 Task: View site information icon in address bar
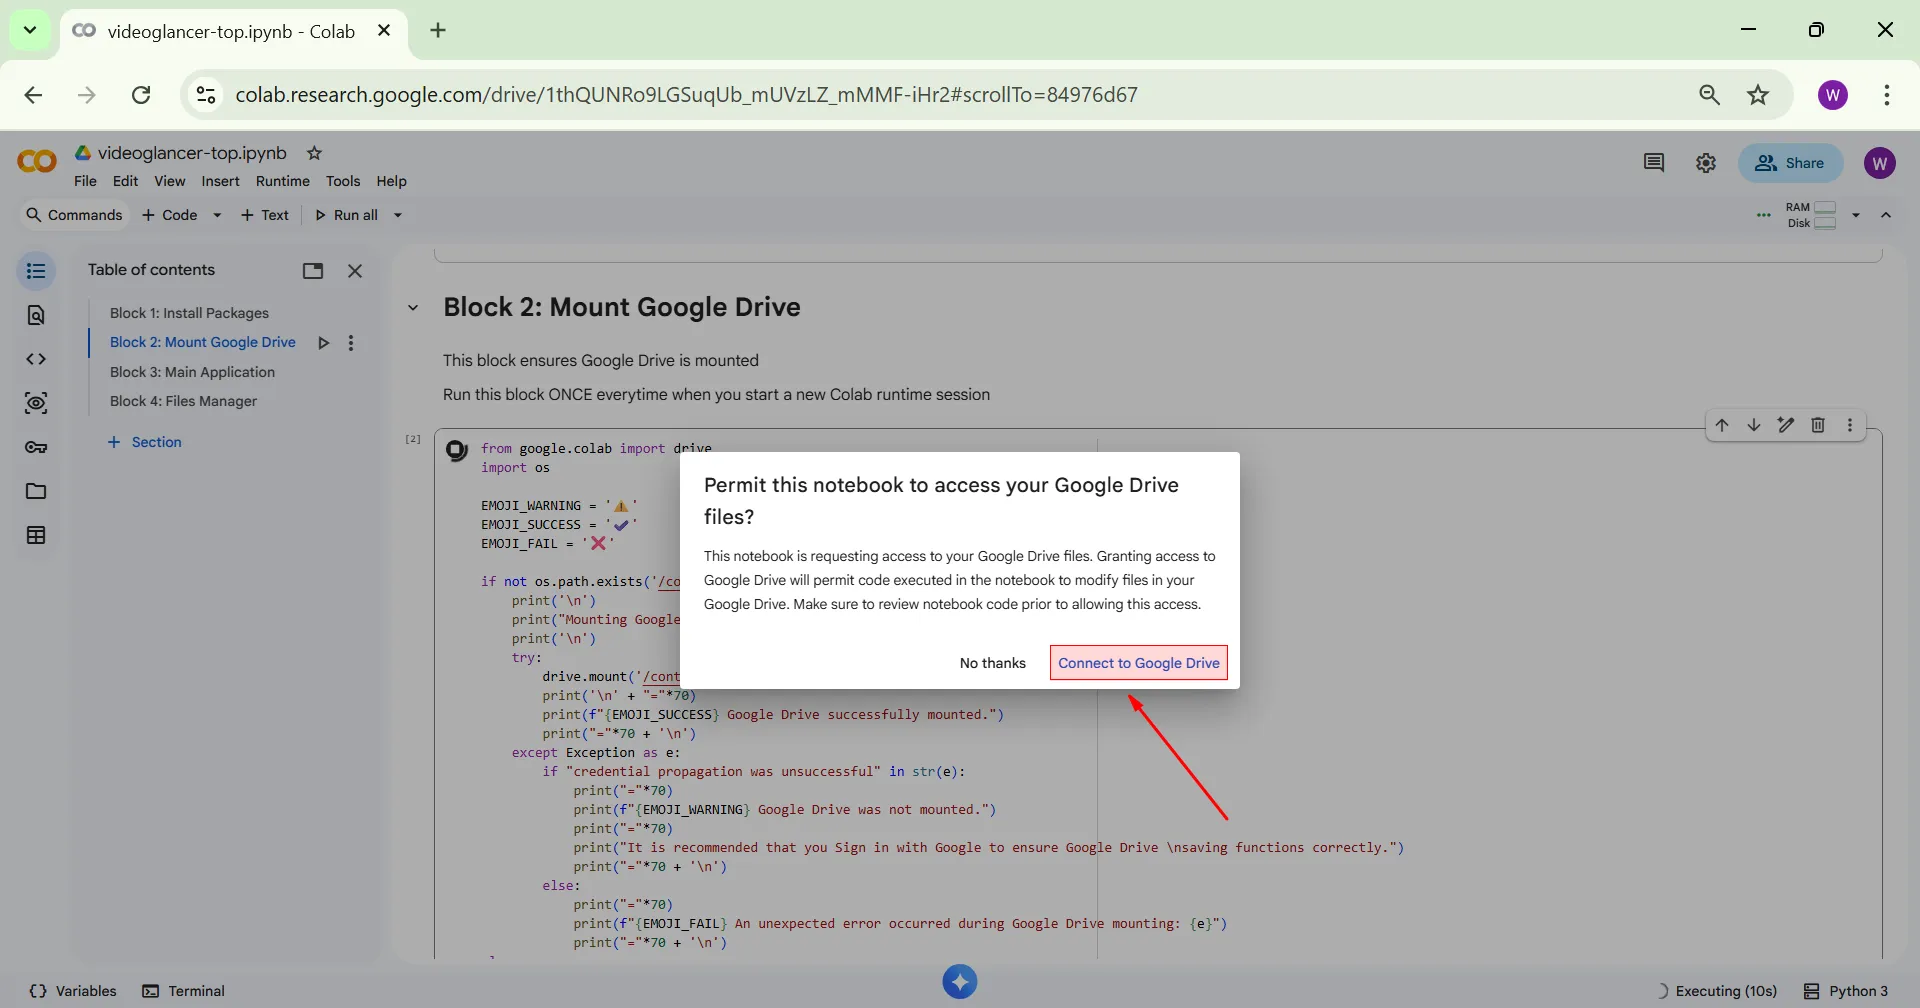point(206,95)
